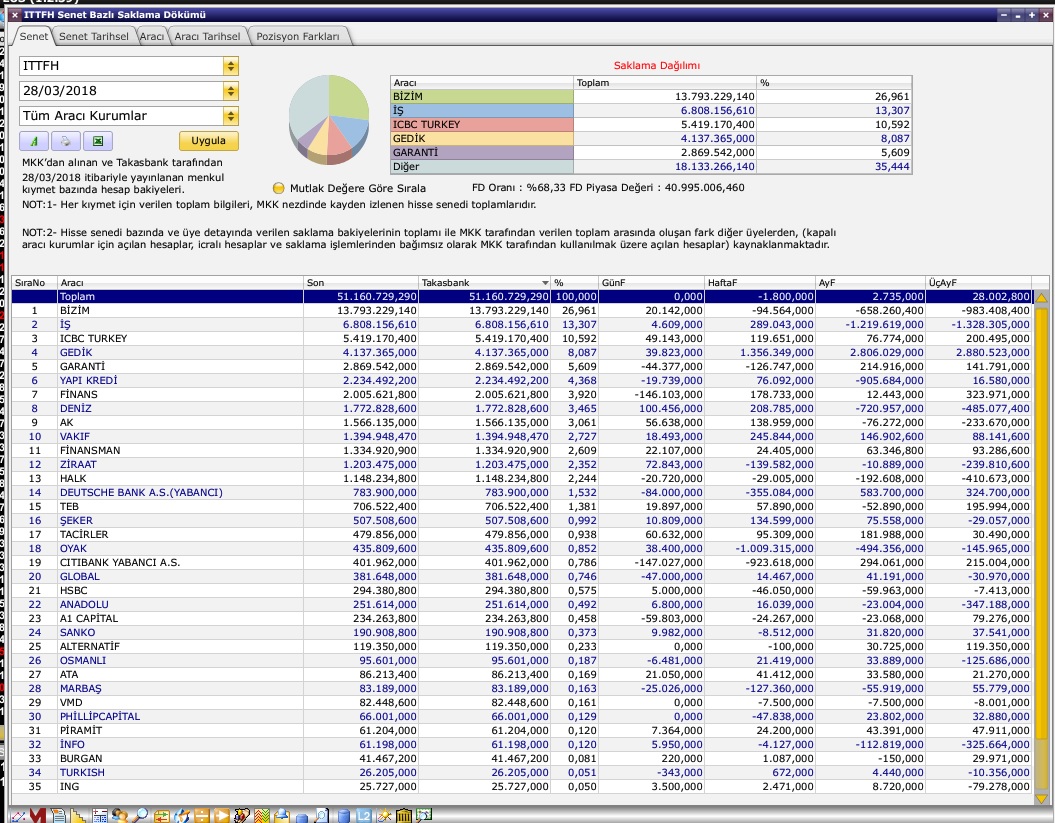Click the green A font settings button

[x=34, y=141]
